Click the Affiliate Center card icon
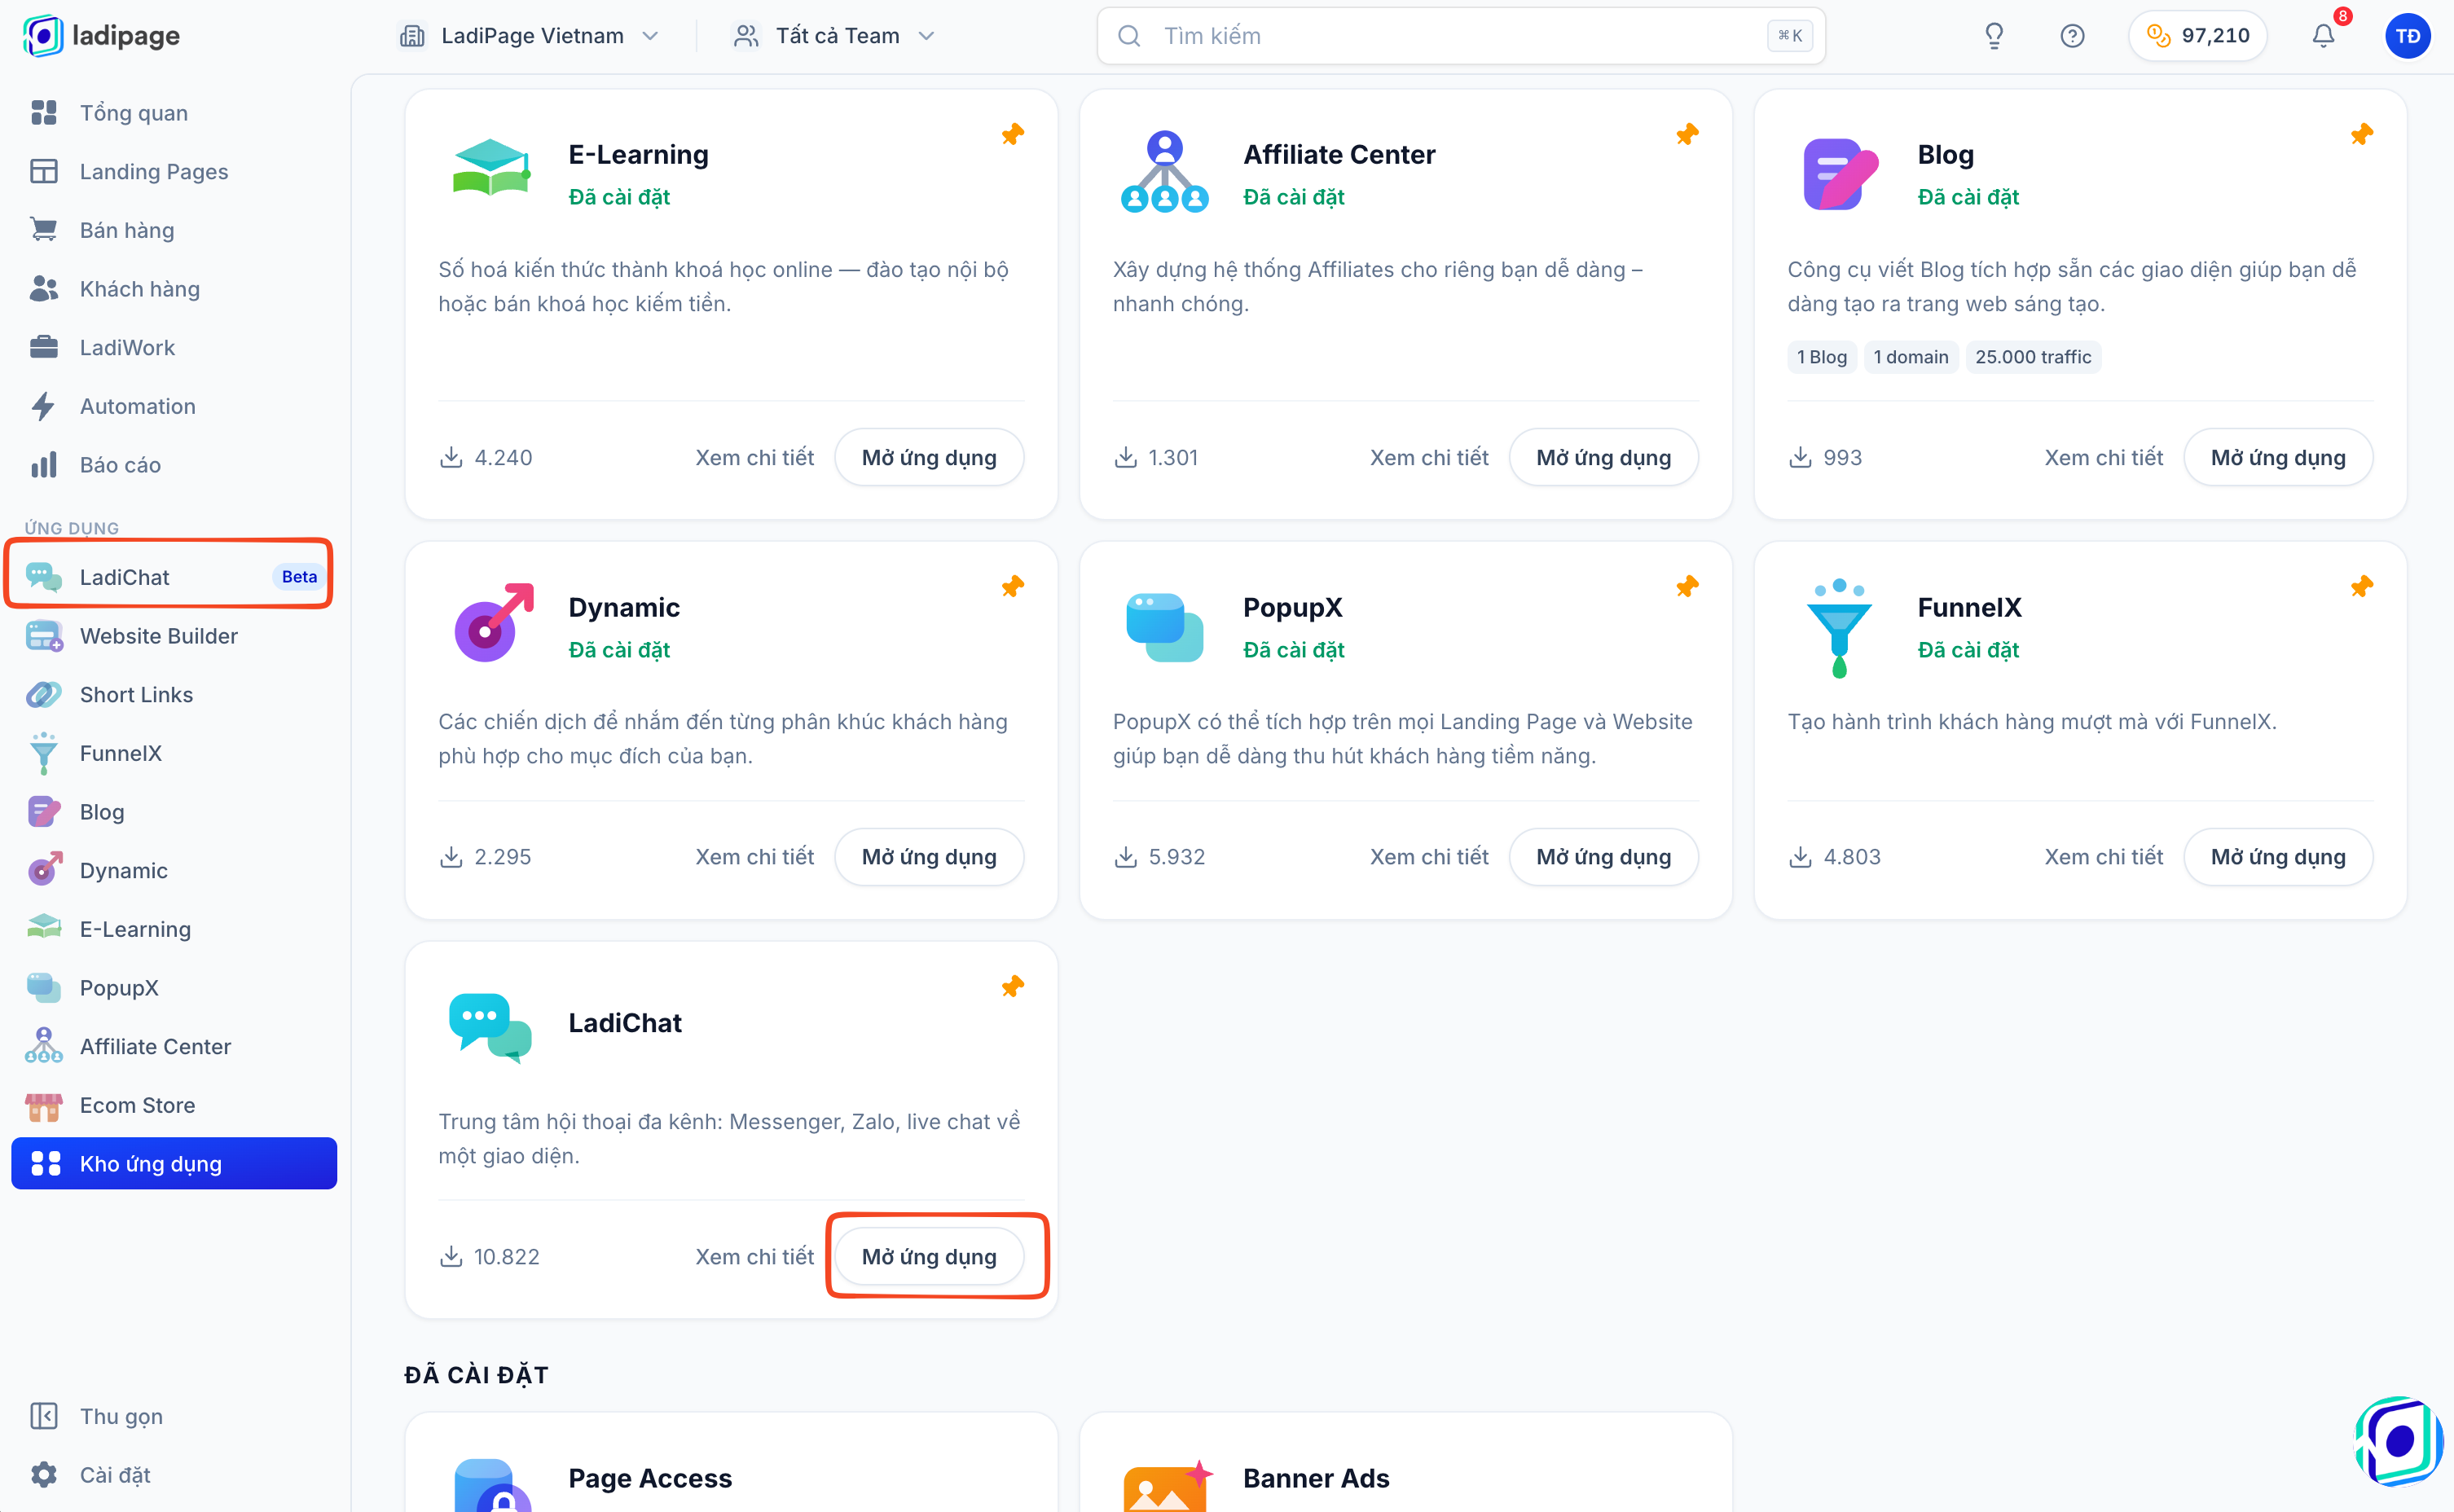The height and width of the screenshot is (1512, 2454). click(1165, 171)
